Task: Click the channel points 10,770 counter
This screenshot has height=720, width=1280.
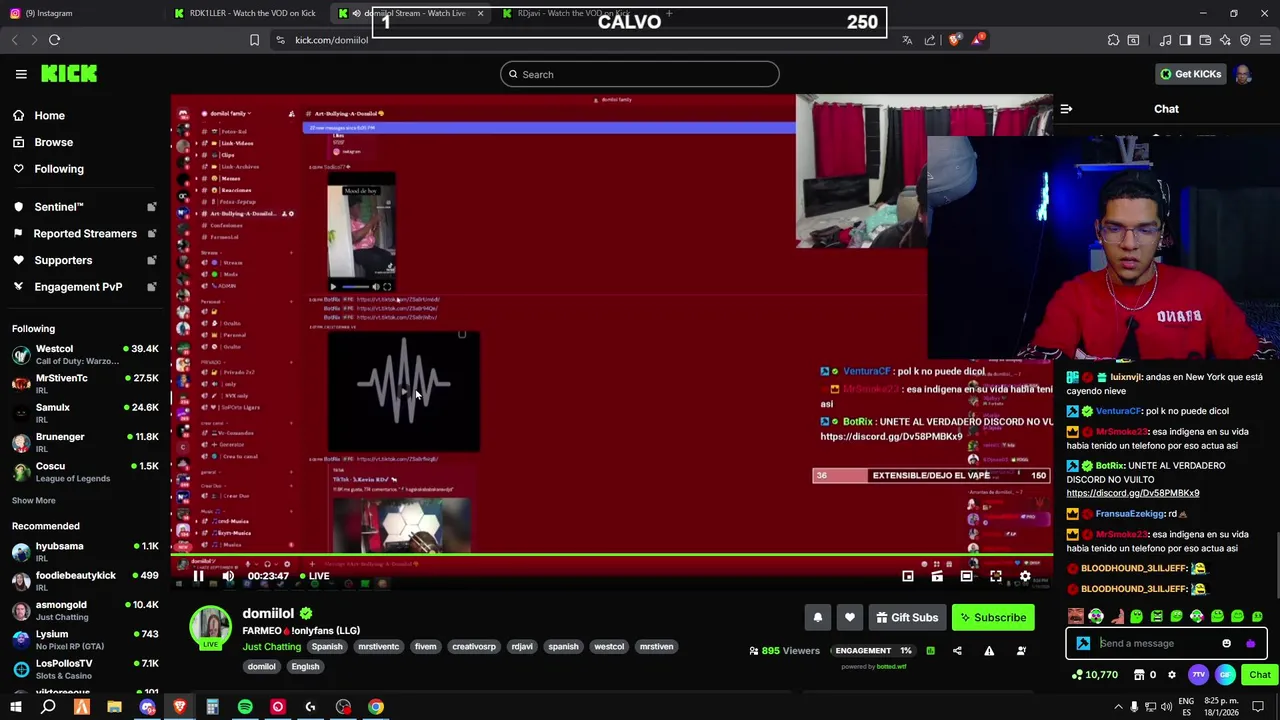Action: [1094, 675]
